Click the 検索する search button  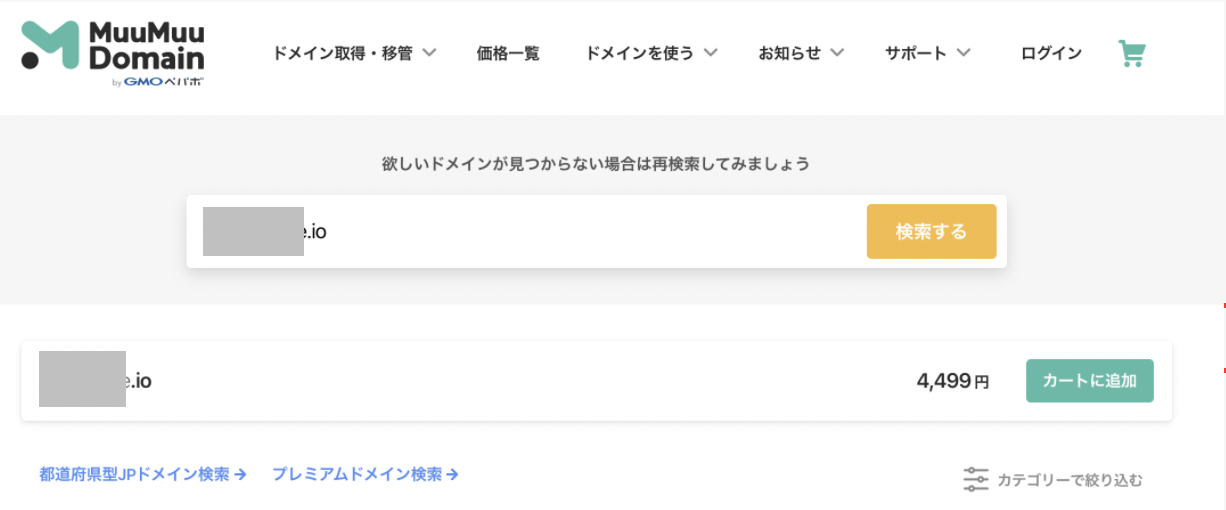[x=931, y=231]
